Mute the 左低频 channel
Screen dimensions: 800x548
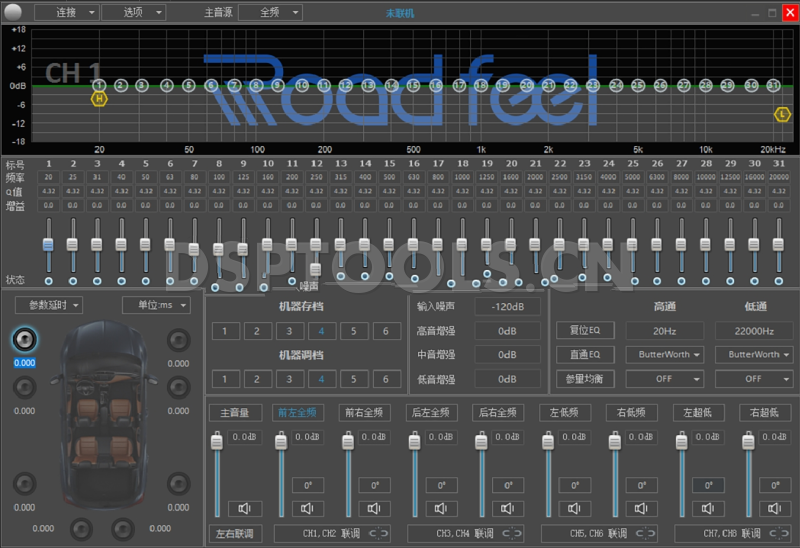575,508
